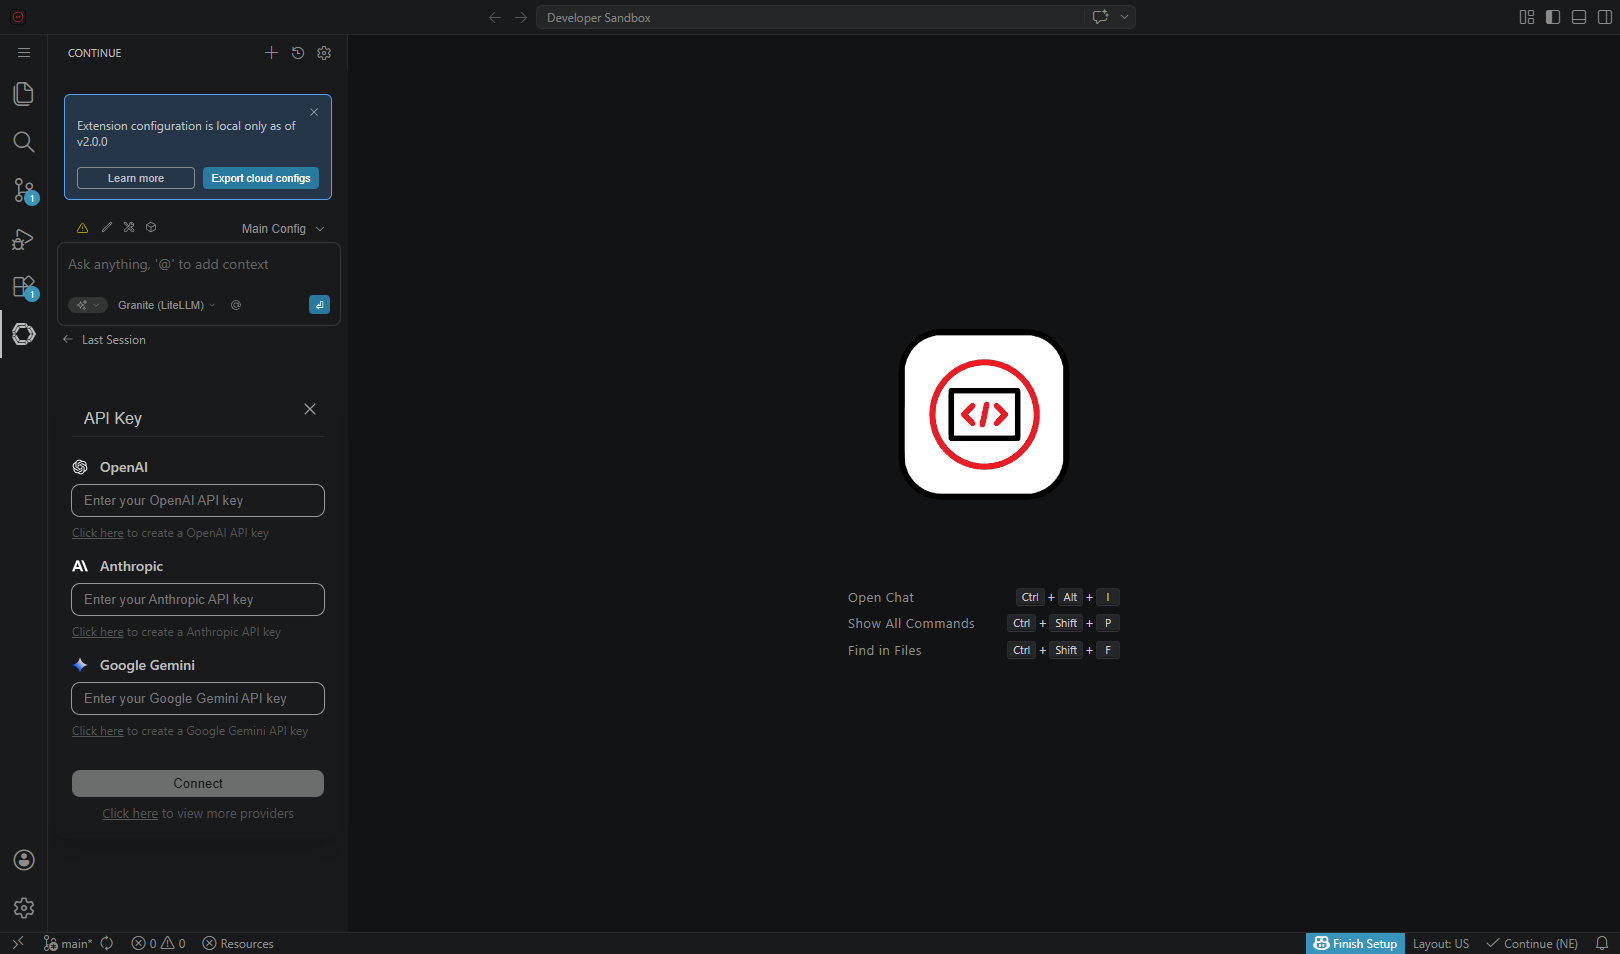
Task: Select the Continue extension icon in activity bar
Action: click(x=24, y=334)
